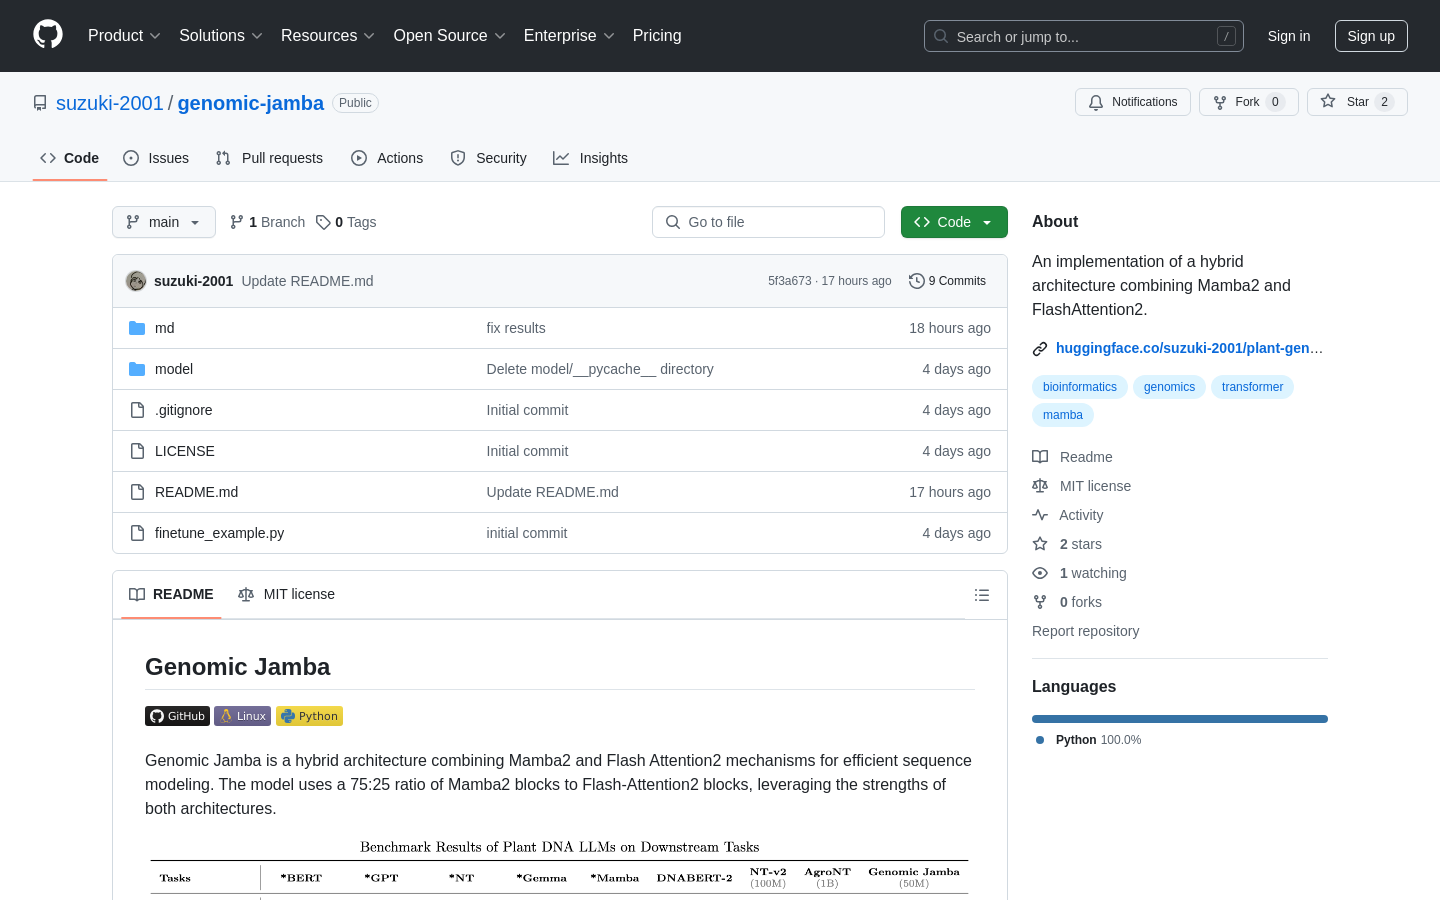Click the Python language bar
Image resolution: width=1440 pixels, height=900 pixels.
point(1179,719)
